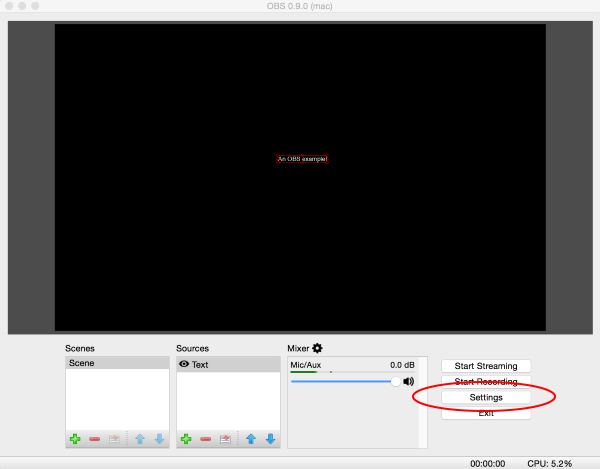This screenshot has height=469, width=600.
Task: Move the scene down in the list
Action: click(159, 439)
